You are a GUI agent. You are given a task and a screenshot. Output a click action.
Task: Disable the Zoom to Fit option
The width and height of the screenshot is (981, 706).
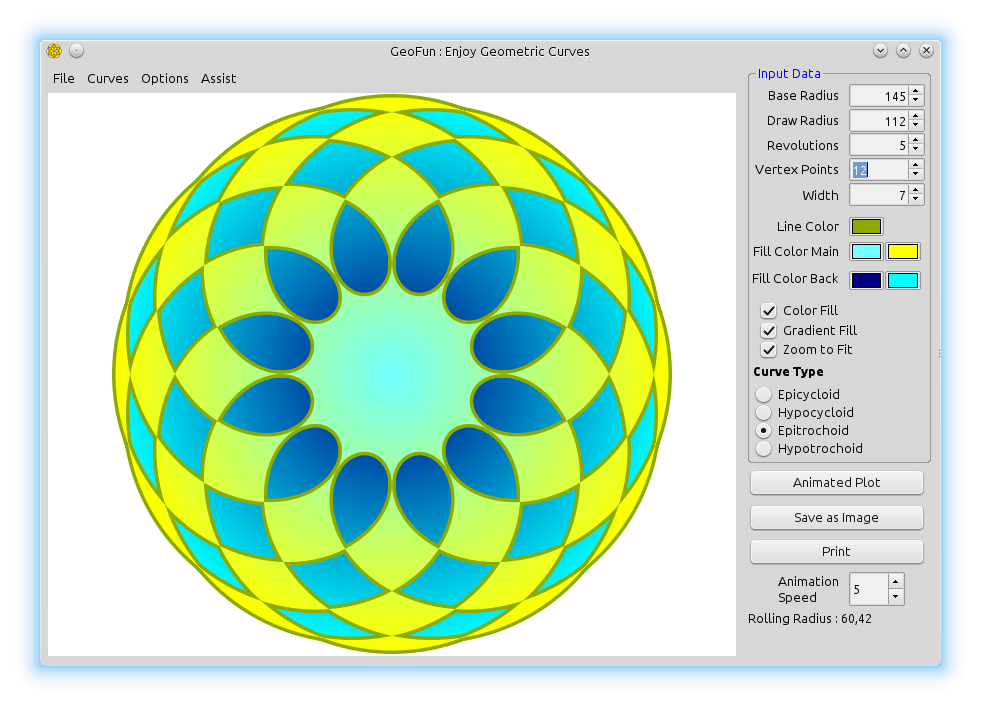[768, 350]
